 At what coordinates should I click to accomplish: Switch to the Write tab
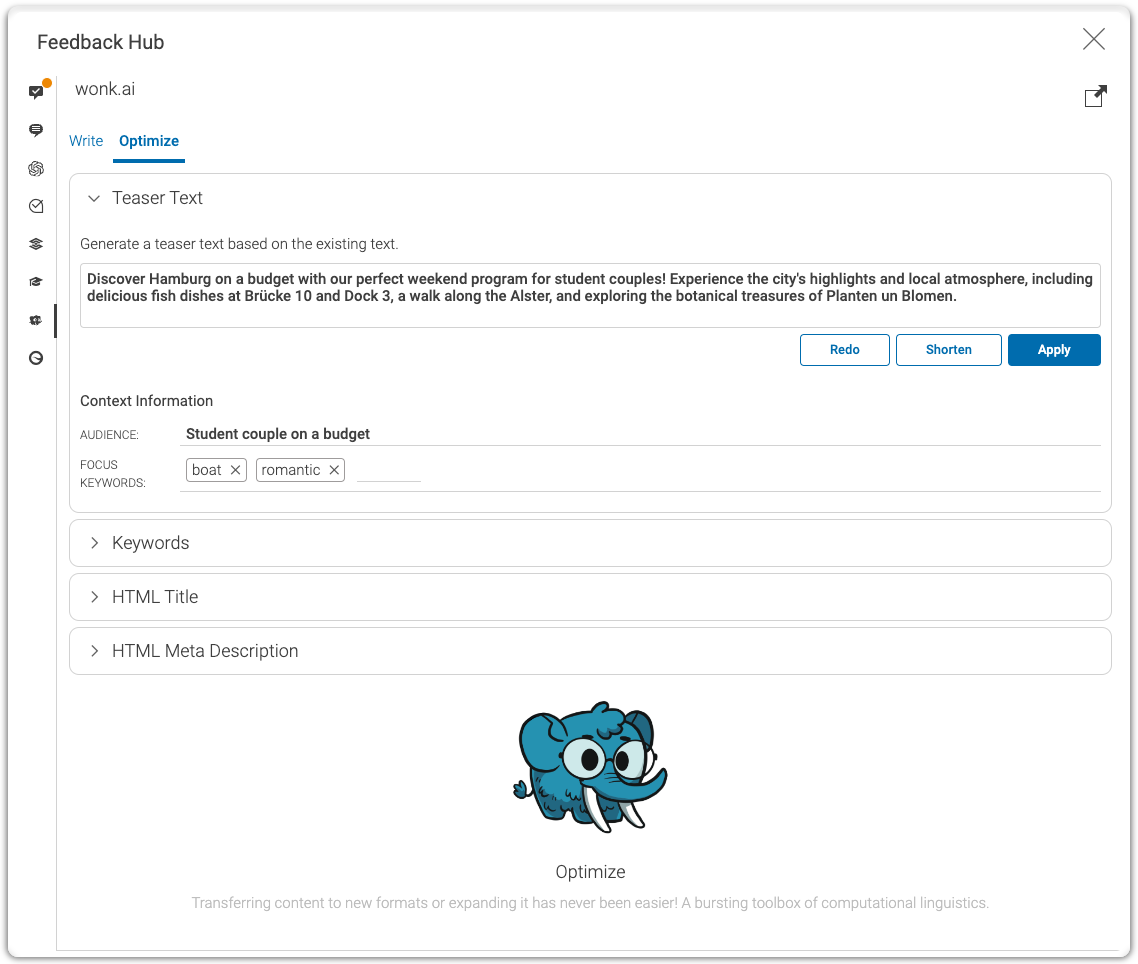[86, 141]
